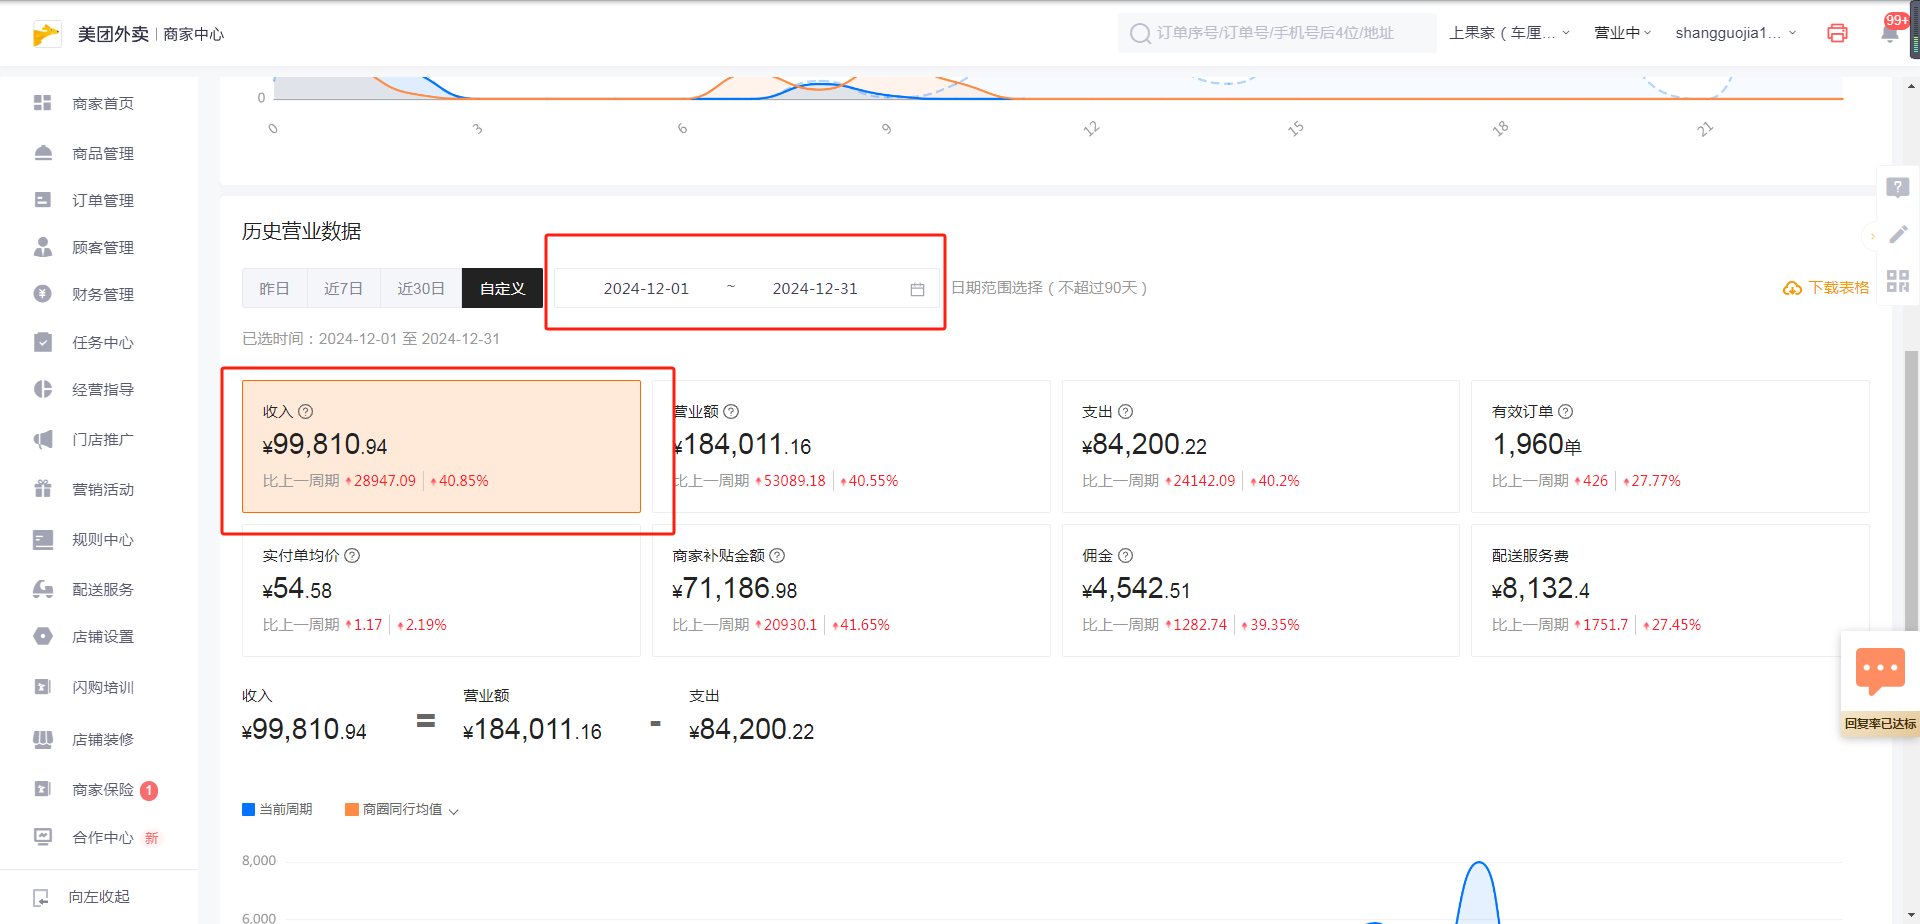Screen dimensions: 1920x924
Task: Open the orange chat support icon
Action: click(x=1880, y=670)
